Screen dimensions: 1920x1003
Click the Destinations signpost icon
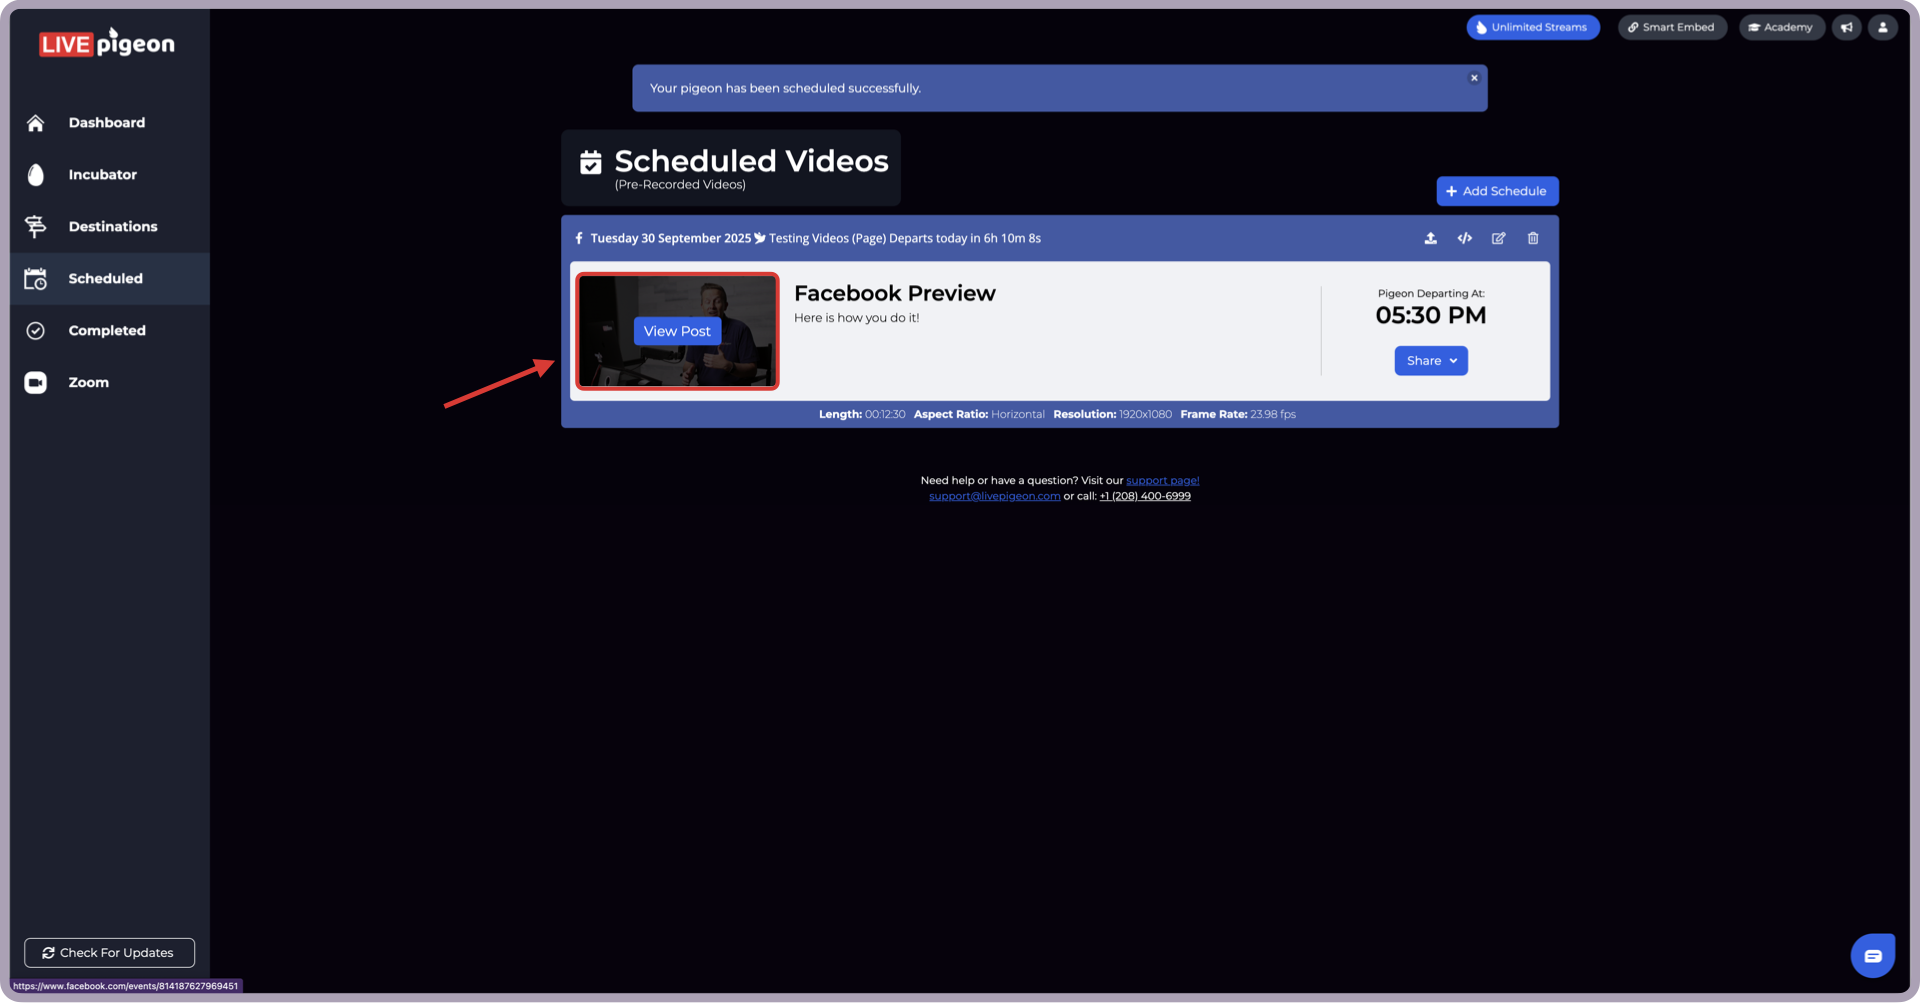36,227
